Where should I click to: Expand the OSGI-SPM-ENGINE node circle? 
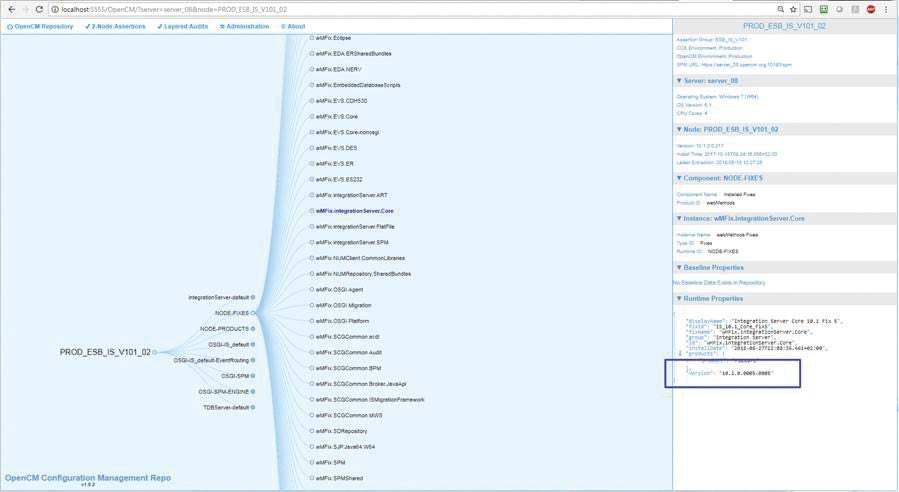[x=253, y=392]
